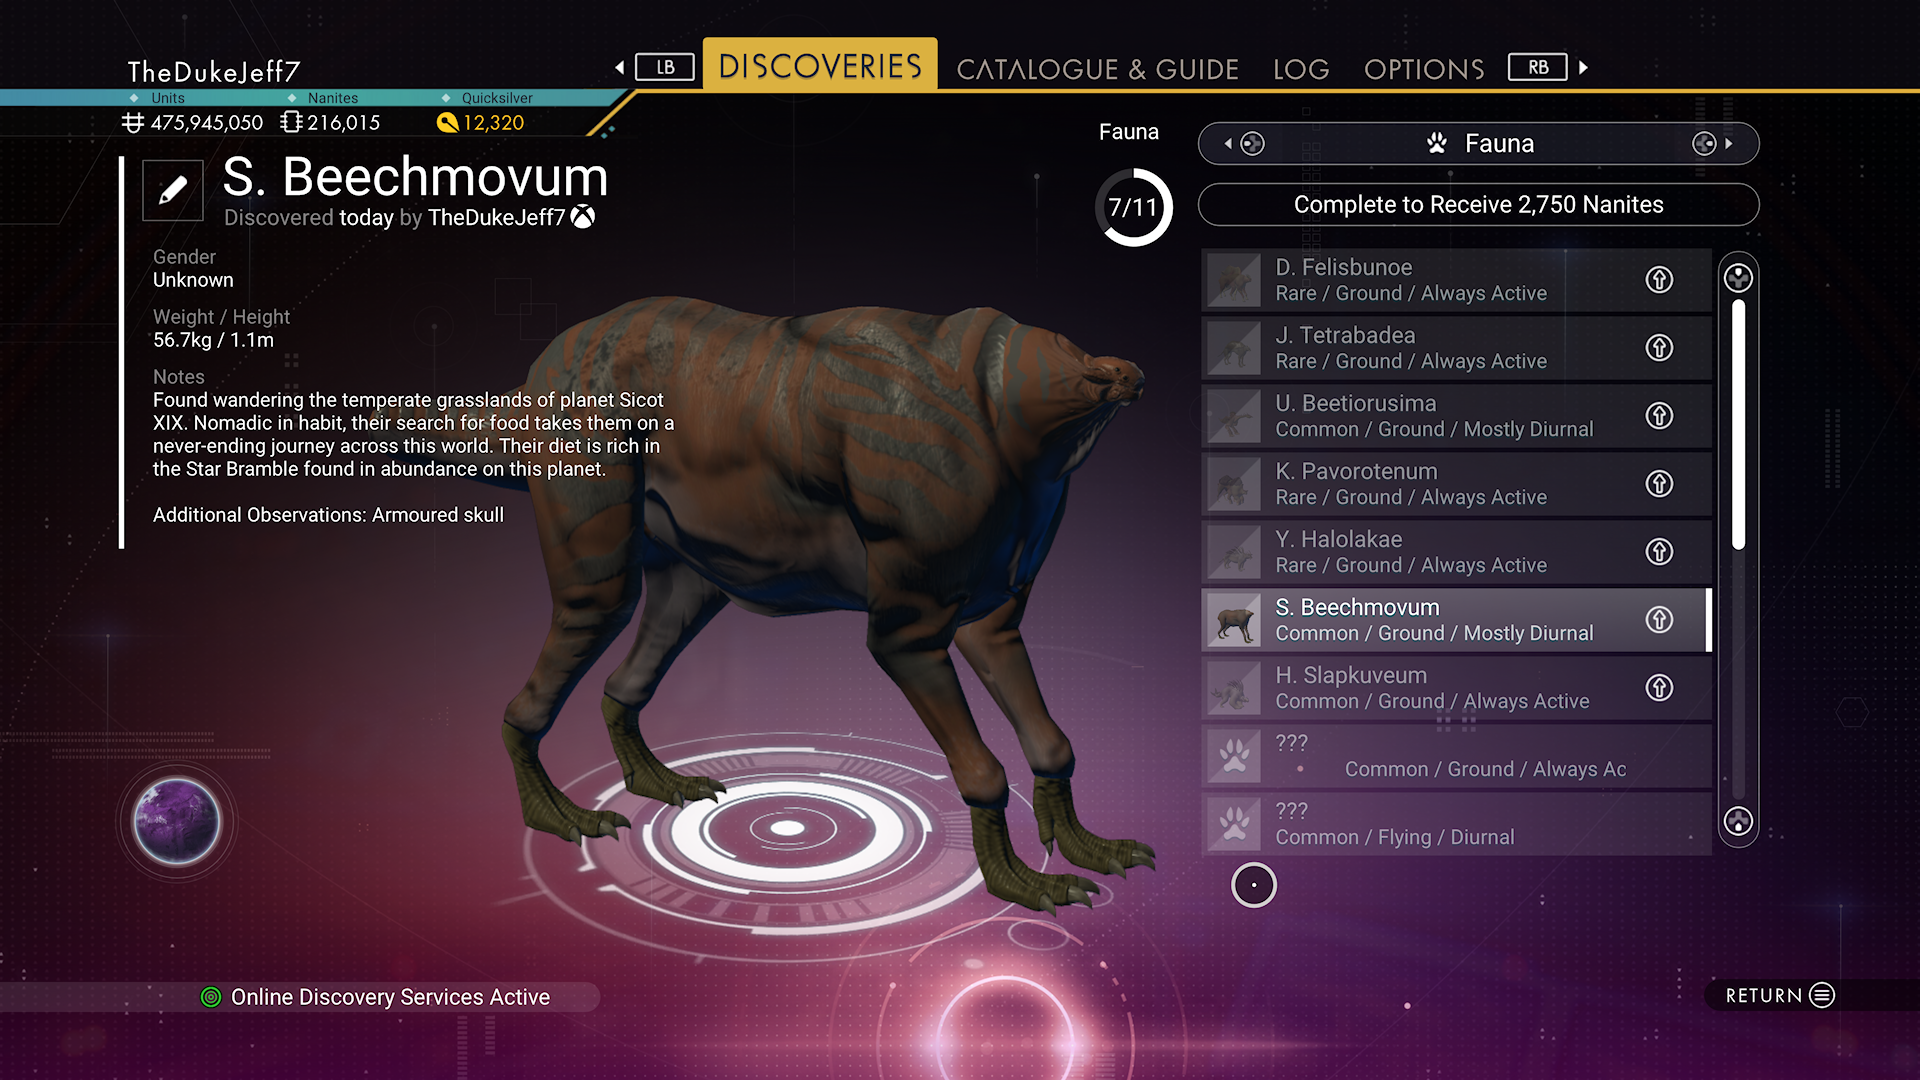Click the arrow right of RB button

point(1583,67)
